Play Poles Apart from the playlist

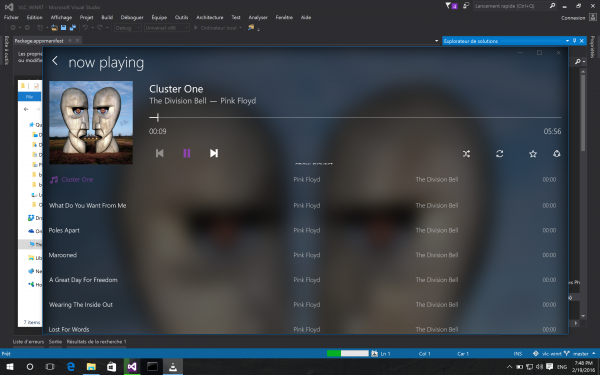(64, 230)
